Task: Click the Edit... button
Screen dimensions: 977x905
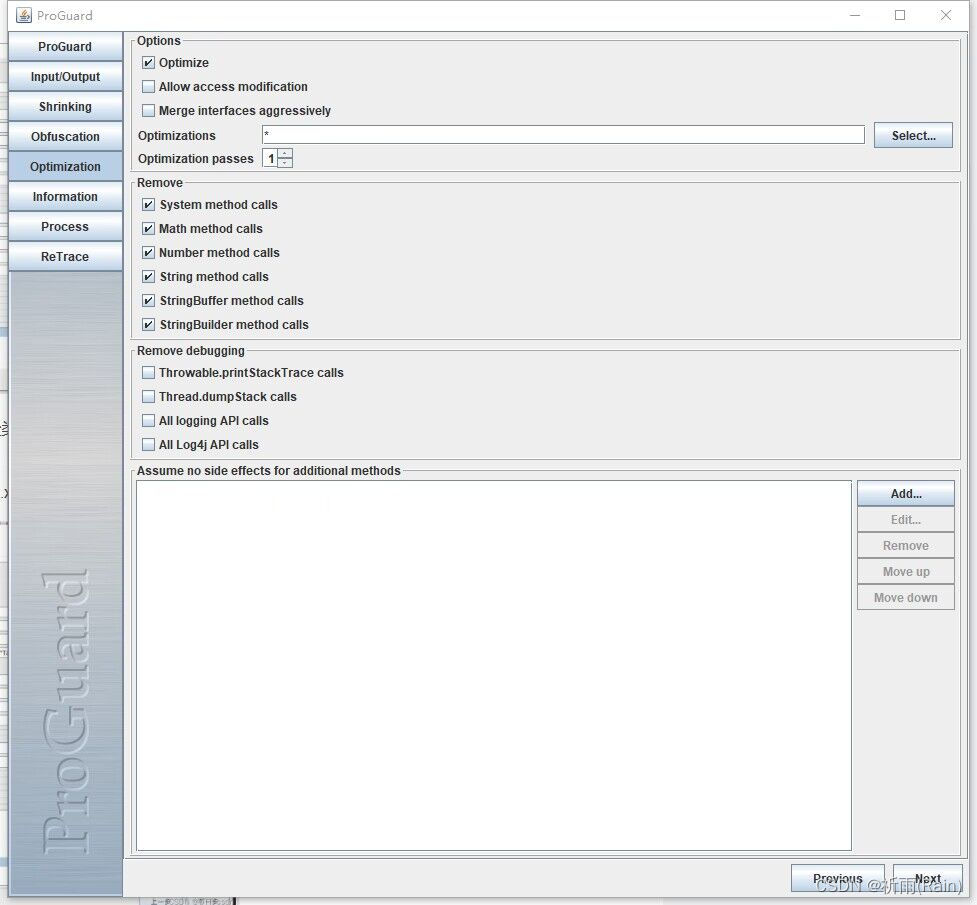Action: pyautogui.click(x=905, y=519)
